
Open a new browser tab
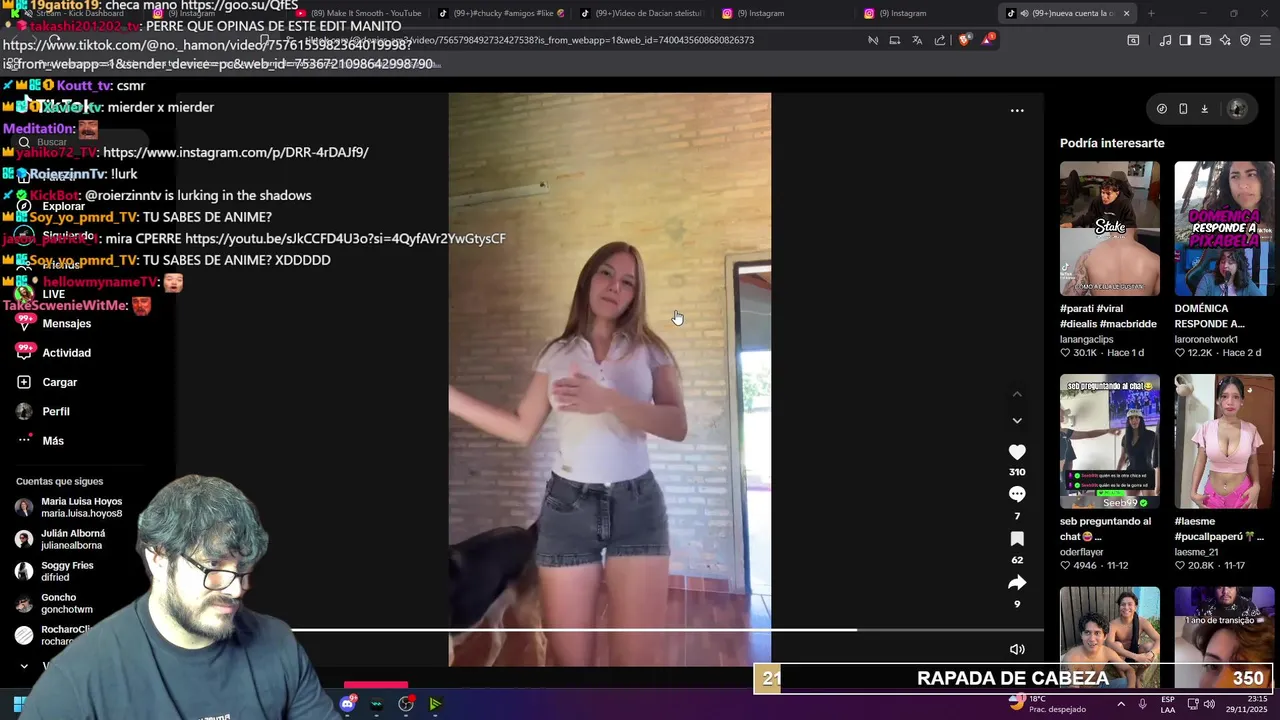click(x=1151, y=13)
